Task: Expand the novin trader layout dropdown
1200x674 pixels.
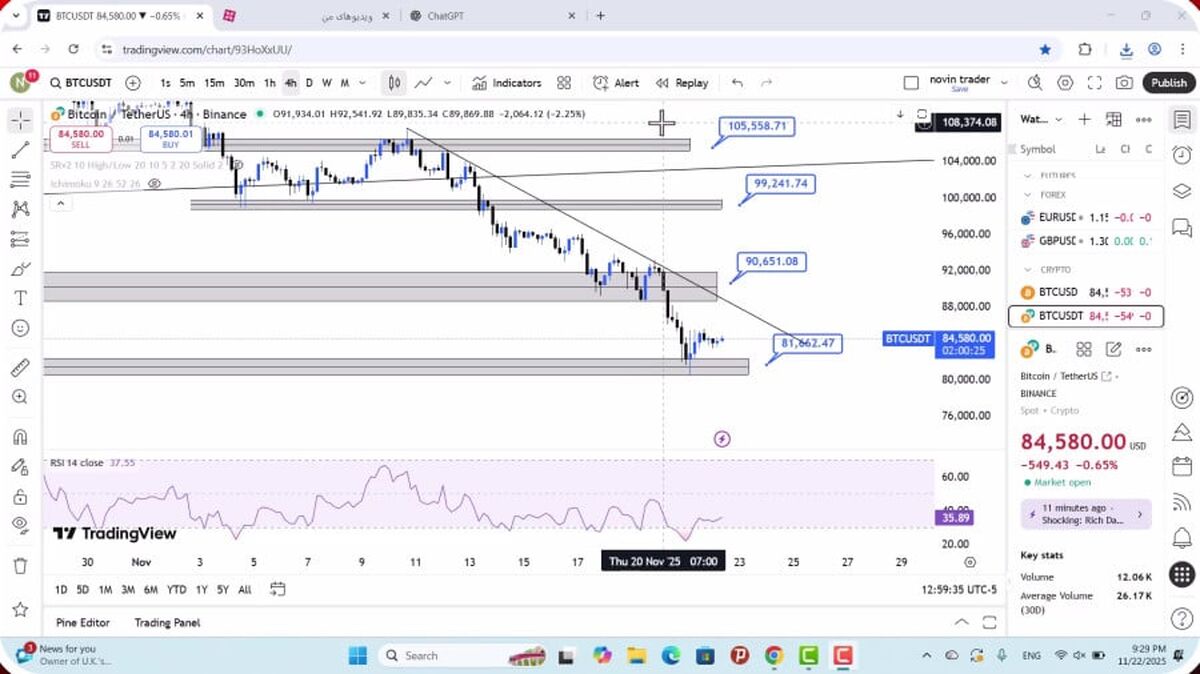Action: pos(1003,83)
